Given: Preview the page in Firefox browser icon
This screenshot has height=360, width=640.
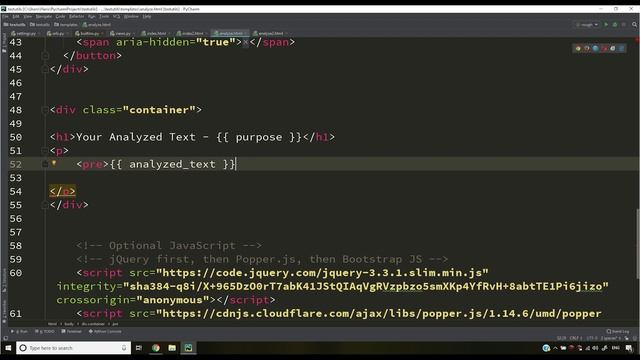Looking at the screenshot, I should [587, 49].
